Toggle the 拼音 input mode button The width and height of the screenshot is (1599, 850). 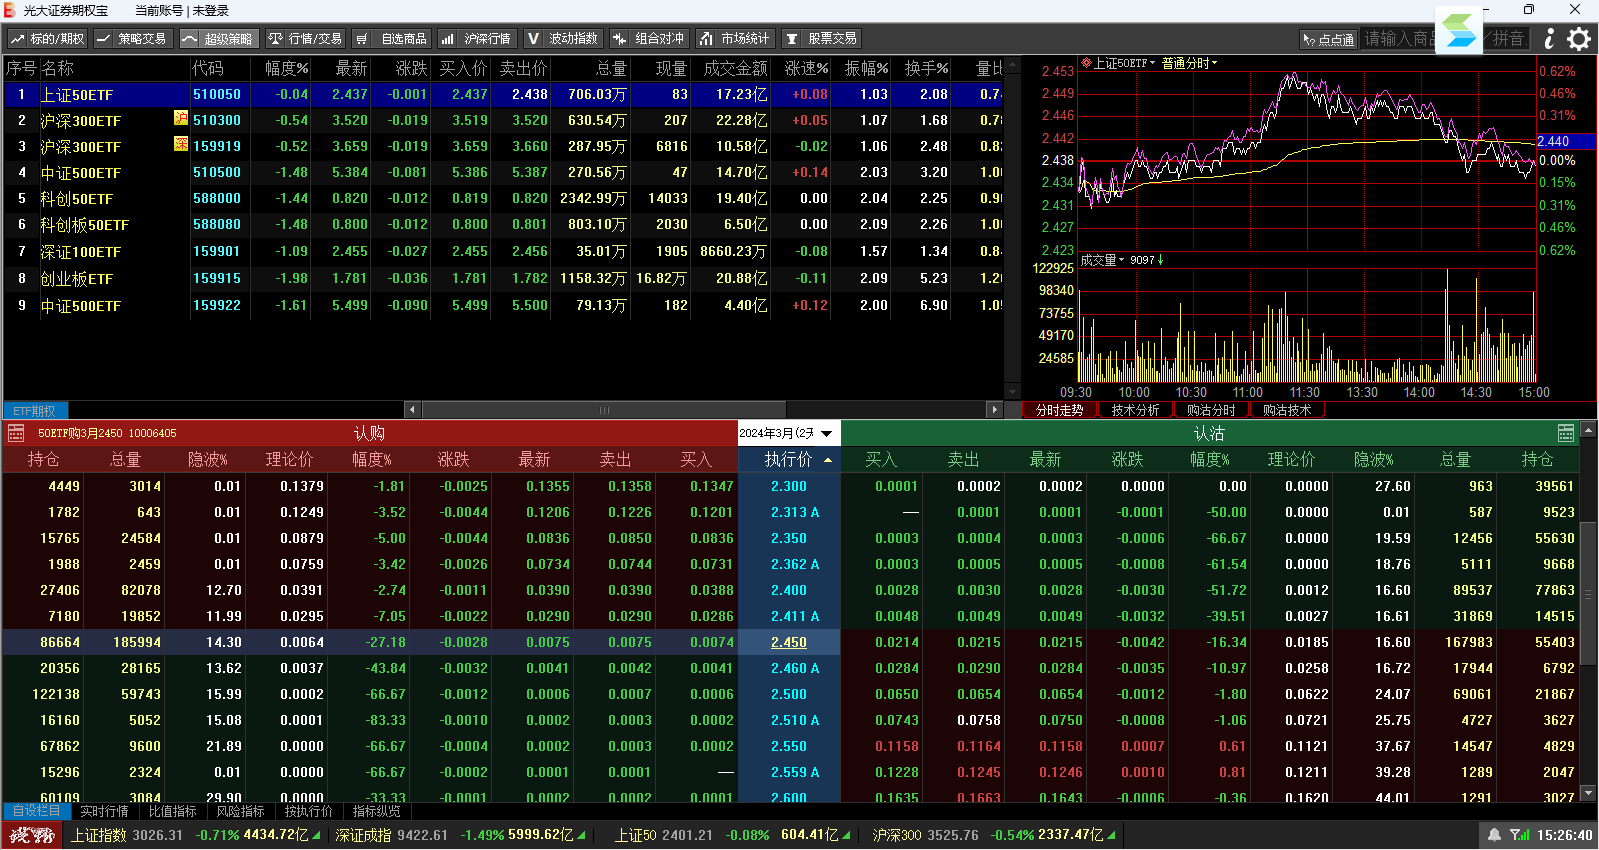(1508, 39)
